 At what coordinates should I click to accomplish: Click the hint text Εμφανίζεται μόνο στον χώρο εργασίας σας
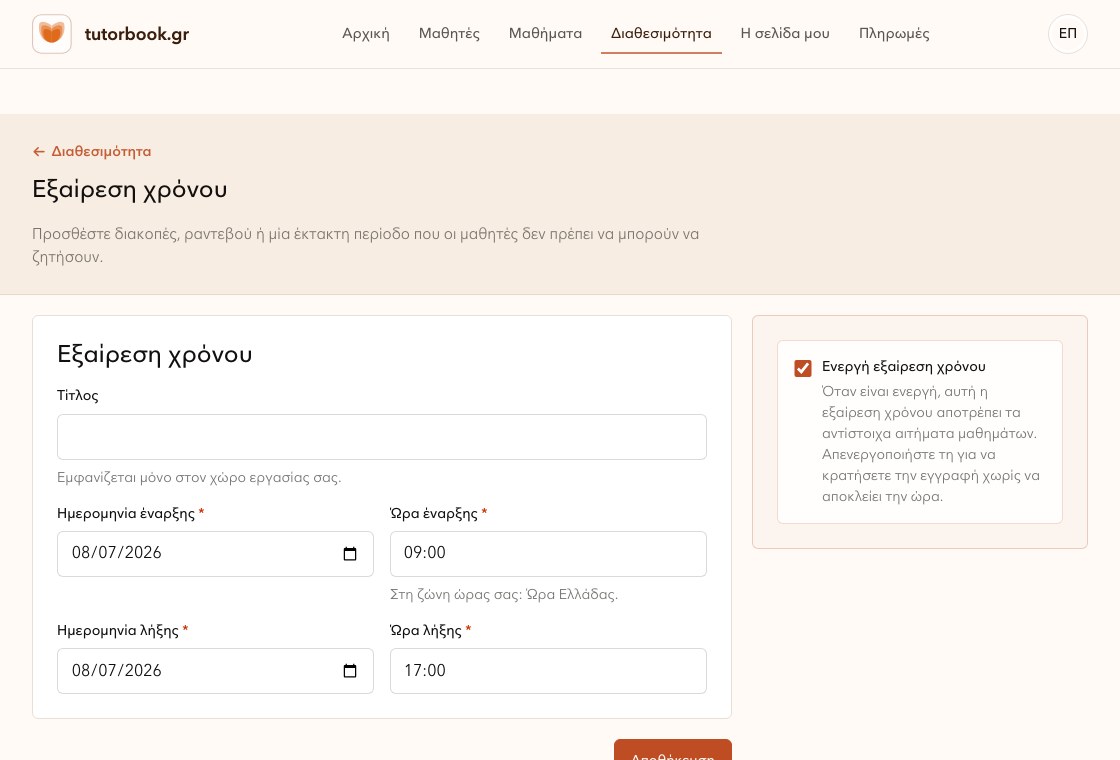click(199, 477)
